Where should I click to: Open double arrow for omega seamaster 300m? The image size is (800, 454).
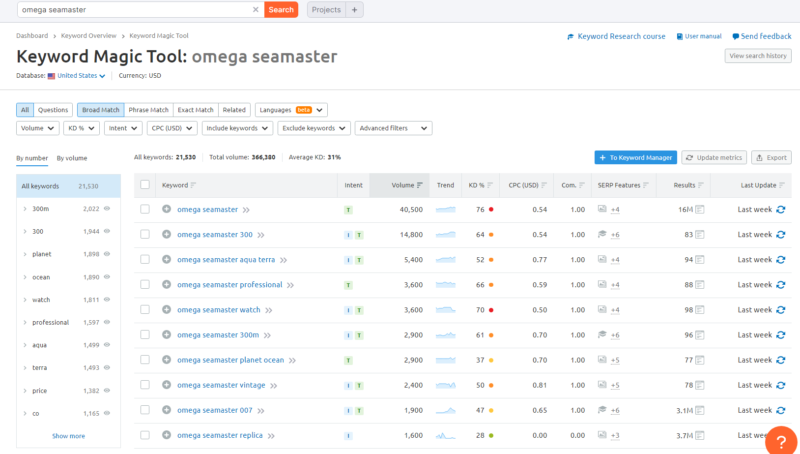coord(267,335)
